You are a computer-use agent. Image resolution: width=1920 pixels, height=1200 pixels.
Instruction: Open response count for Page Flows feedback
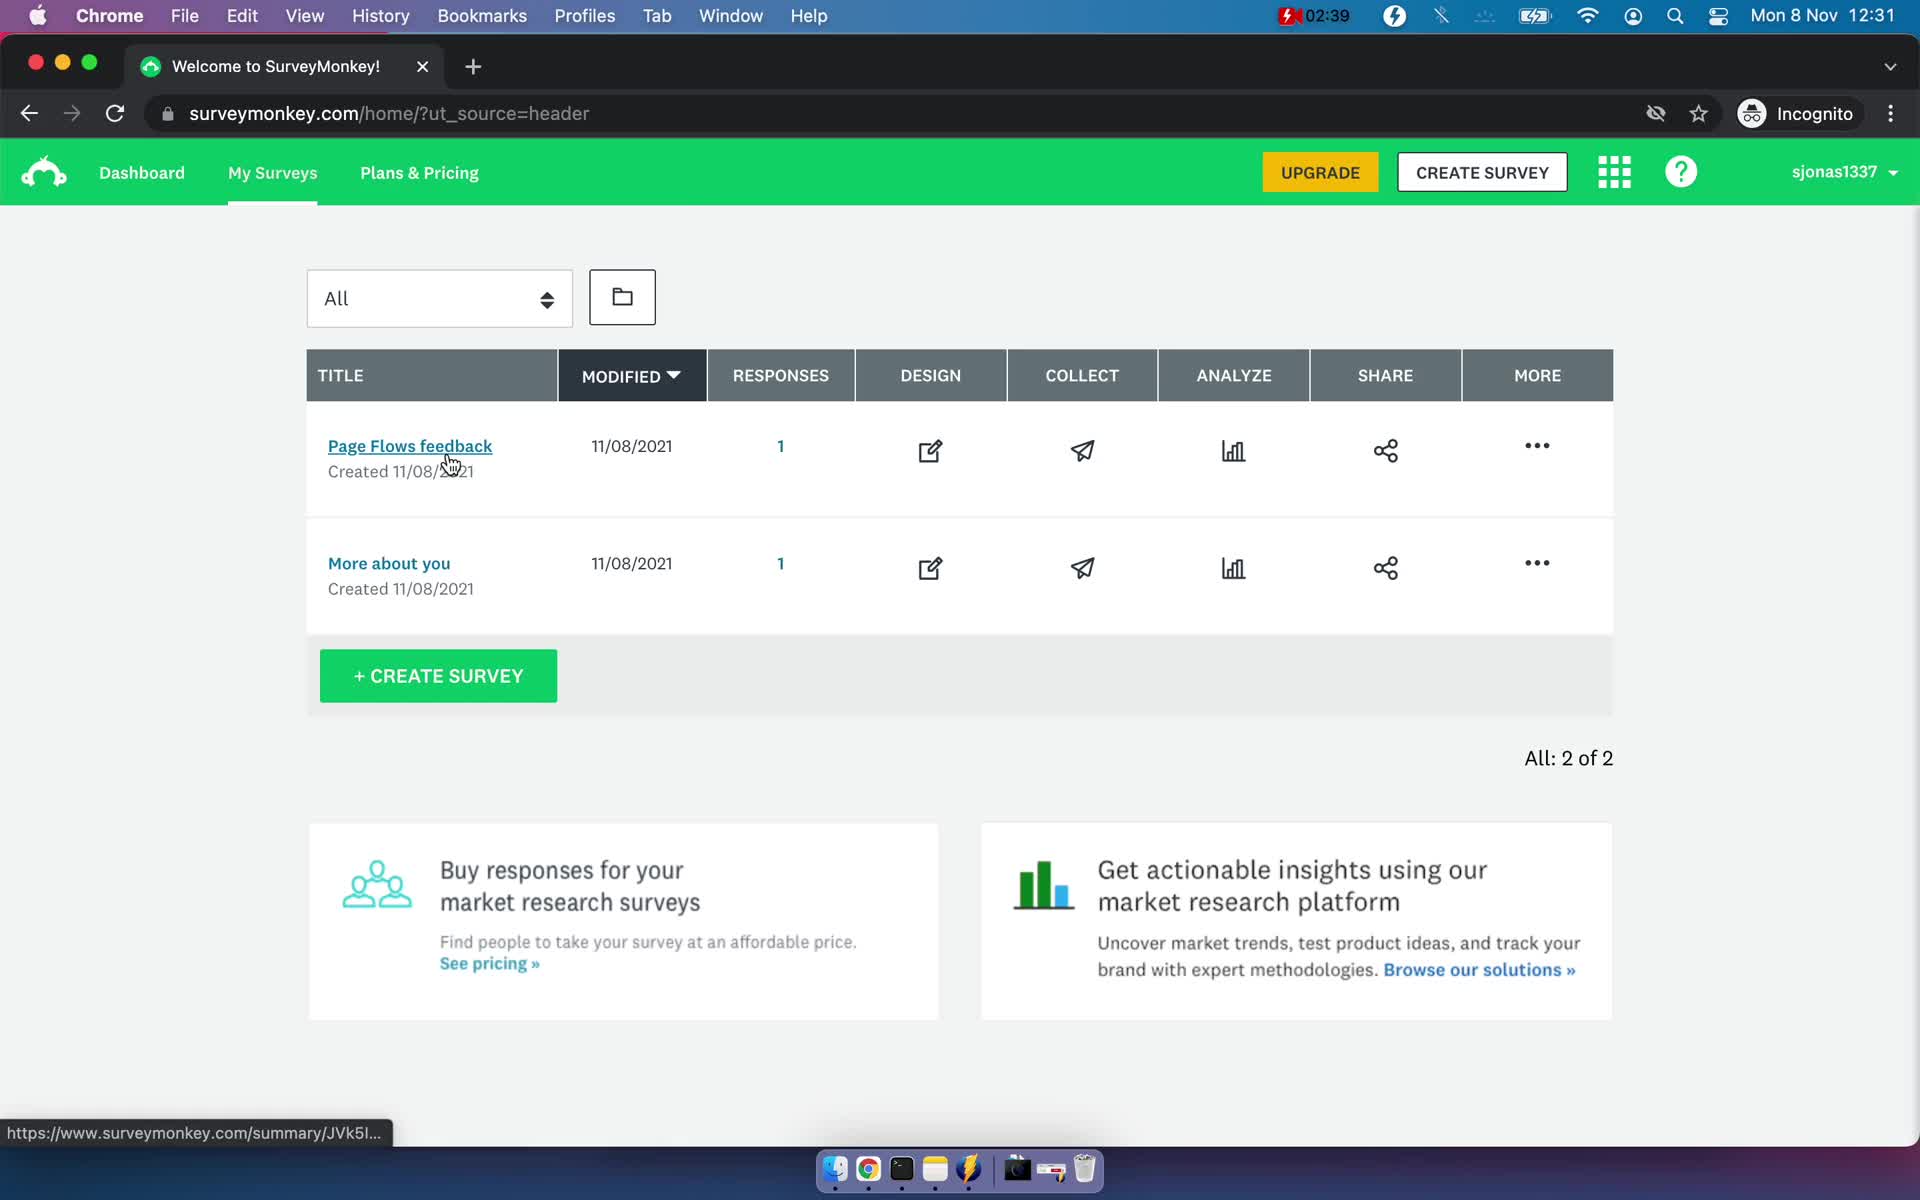[780, 446]
